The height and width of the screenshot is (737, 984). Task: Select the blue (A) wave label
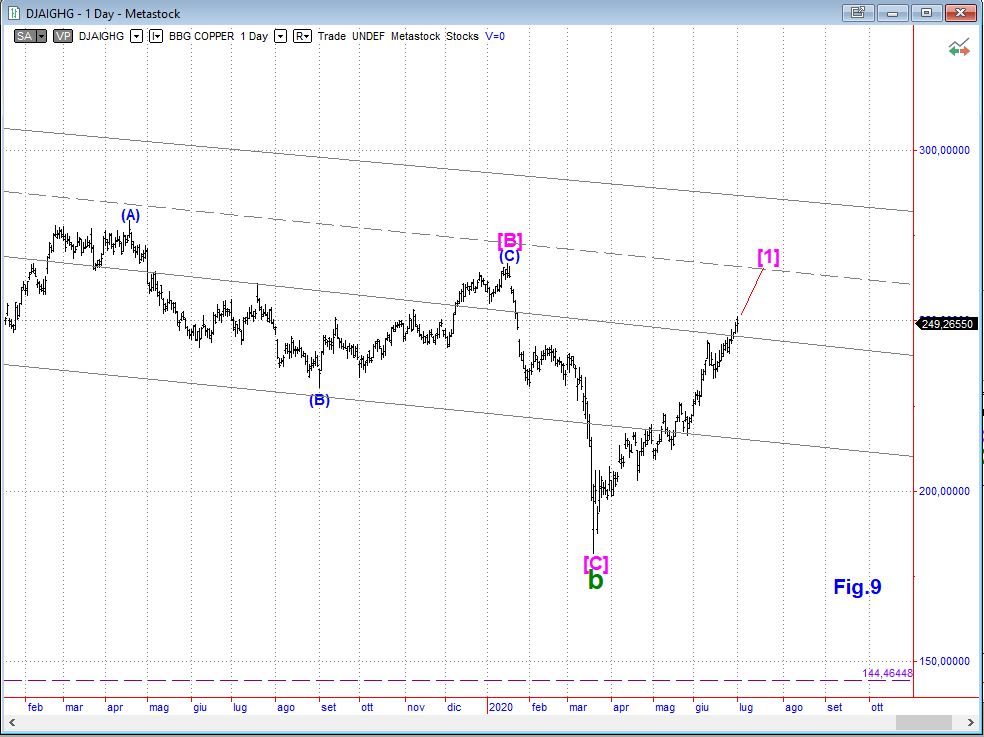(131, 215)
